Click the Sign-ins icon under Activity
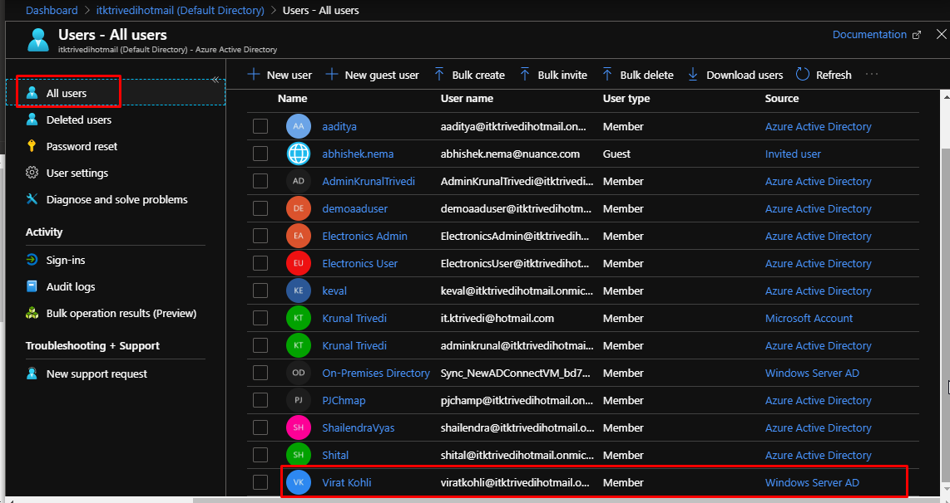Image resolution: width=950 pixels, height=503 pixels. click(x=32, y=260)
